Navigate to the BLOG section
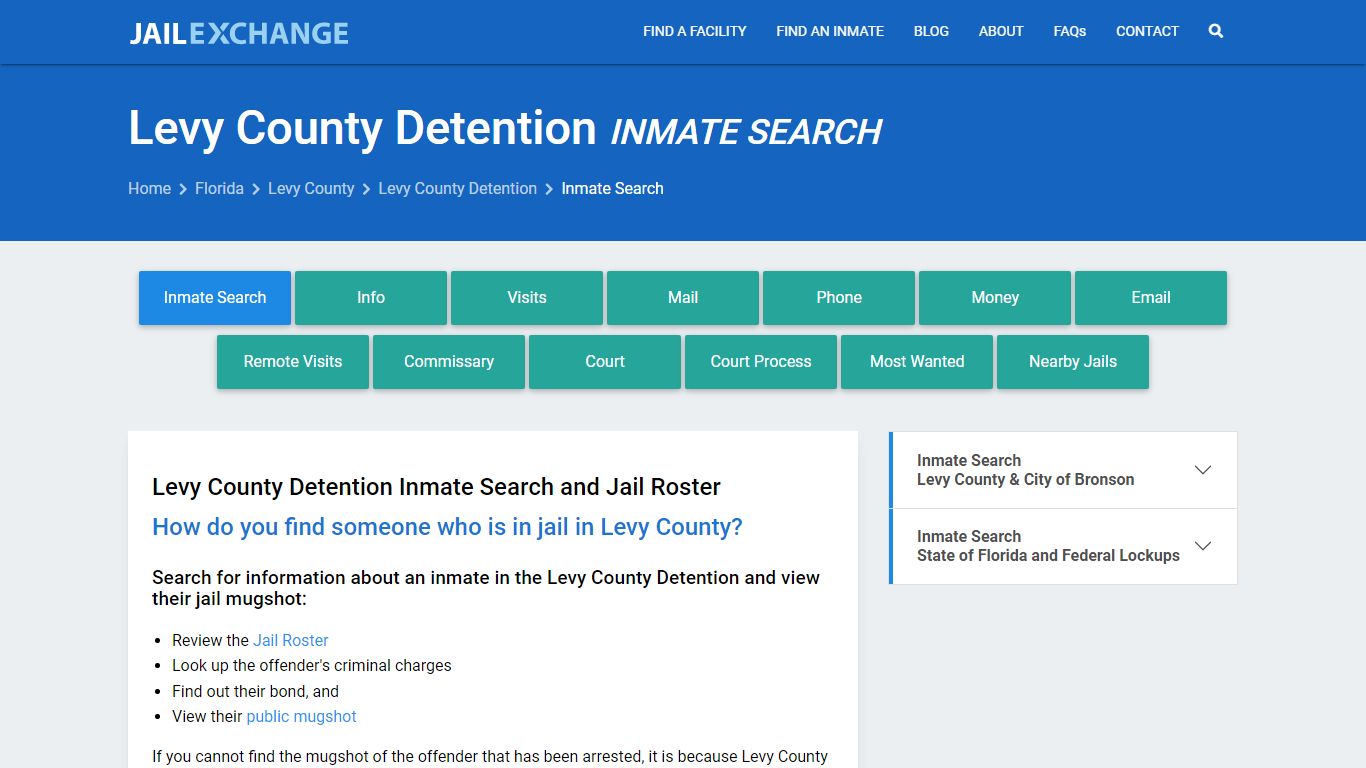1366x768 pixels. (931, 31)
